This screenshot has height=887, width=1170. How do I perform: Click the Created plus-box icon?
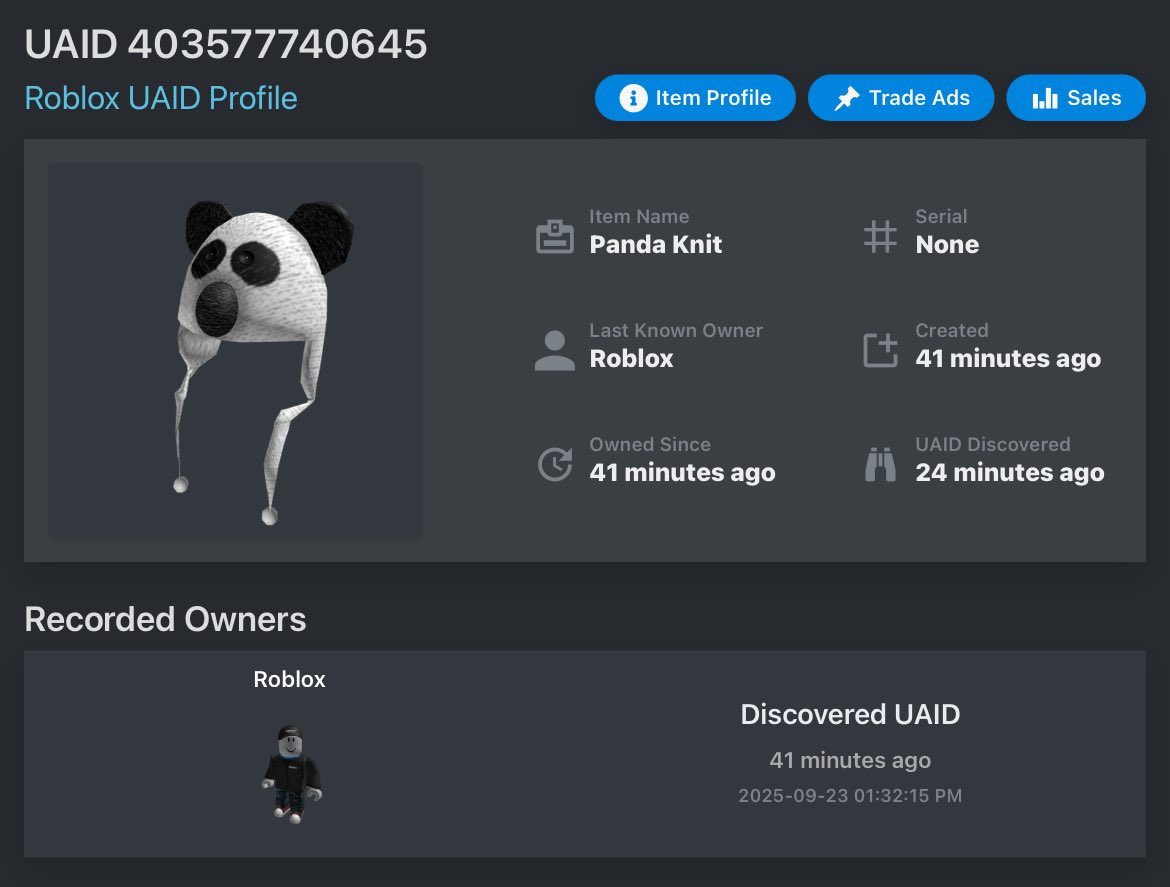point(880,350)
